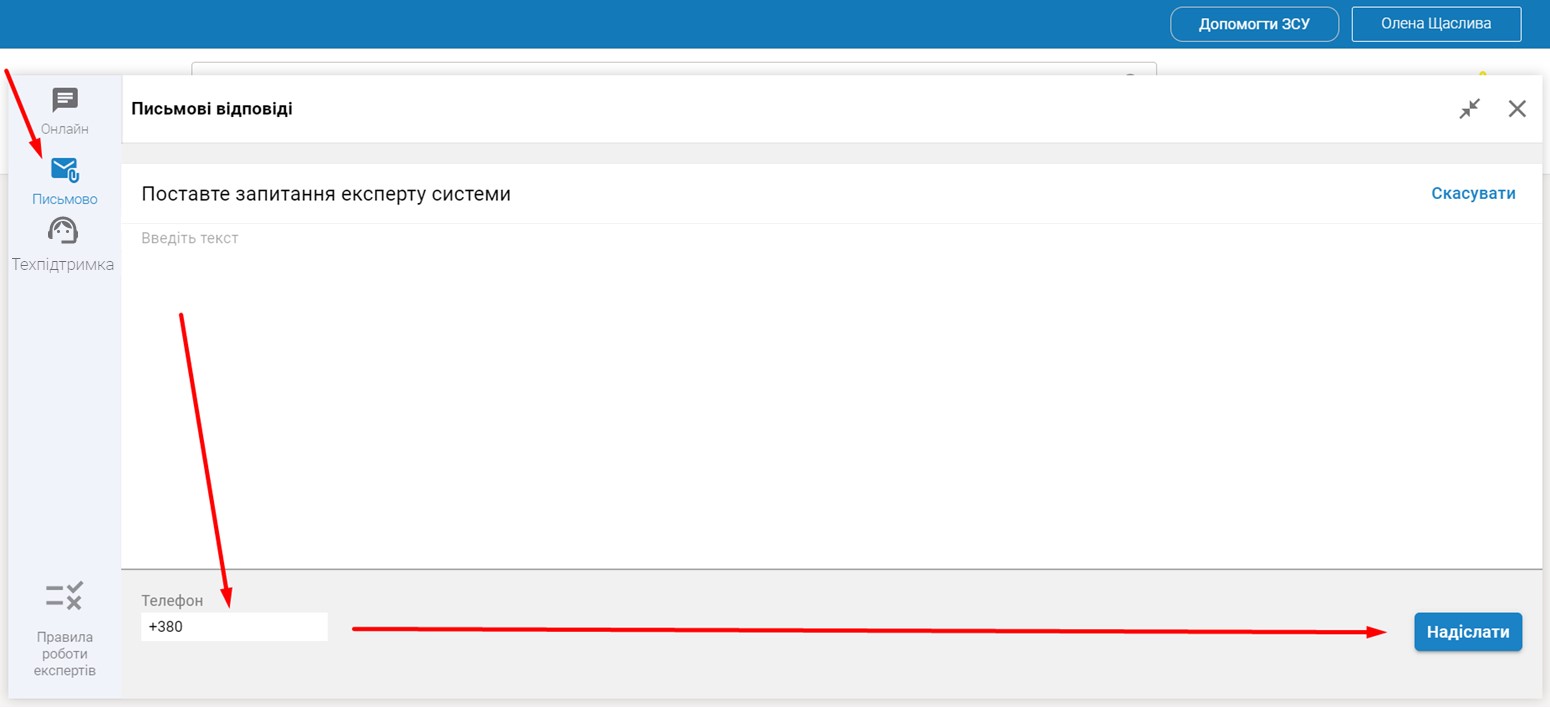Click the Поставте запитання експерту системи heading
The image size is (1550, 708).
pyautogui.click(x=326, y=194)
